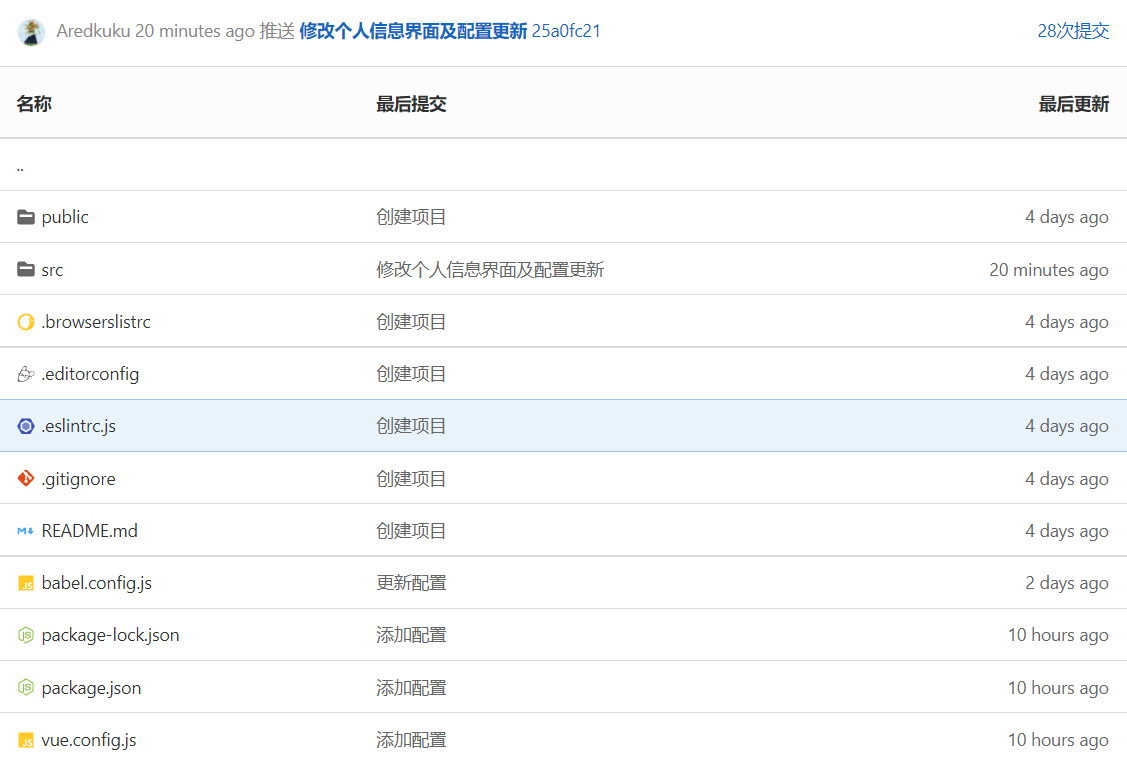Screen dimensions: 1127x762
Task: Click the Node icon beside package-lock.json
Action: coord(26,635)
